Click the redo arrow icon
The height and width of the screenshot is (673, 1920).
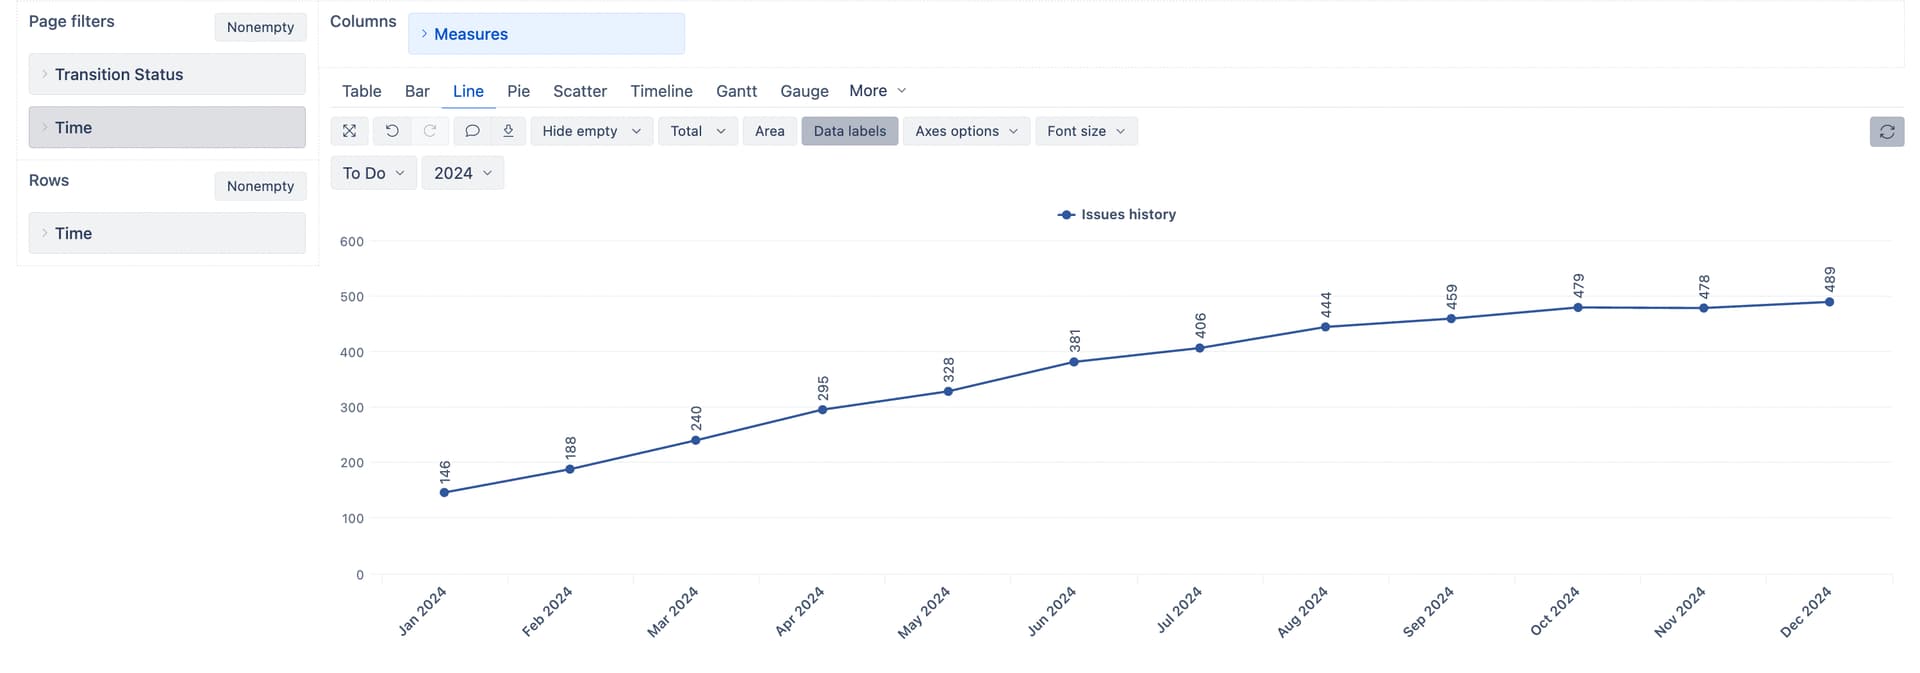tap(430, 131)
